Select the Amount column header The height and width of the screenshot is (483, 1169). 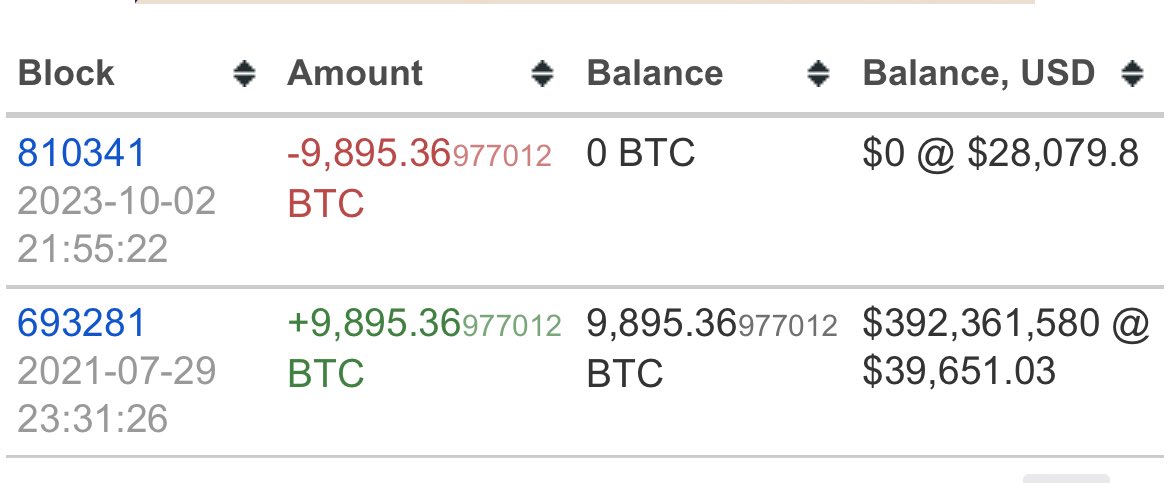(355, 74)
